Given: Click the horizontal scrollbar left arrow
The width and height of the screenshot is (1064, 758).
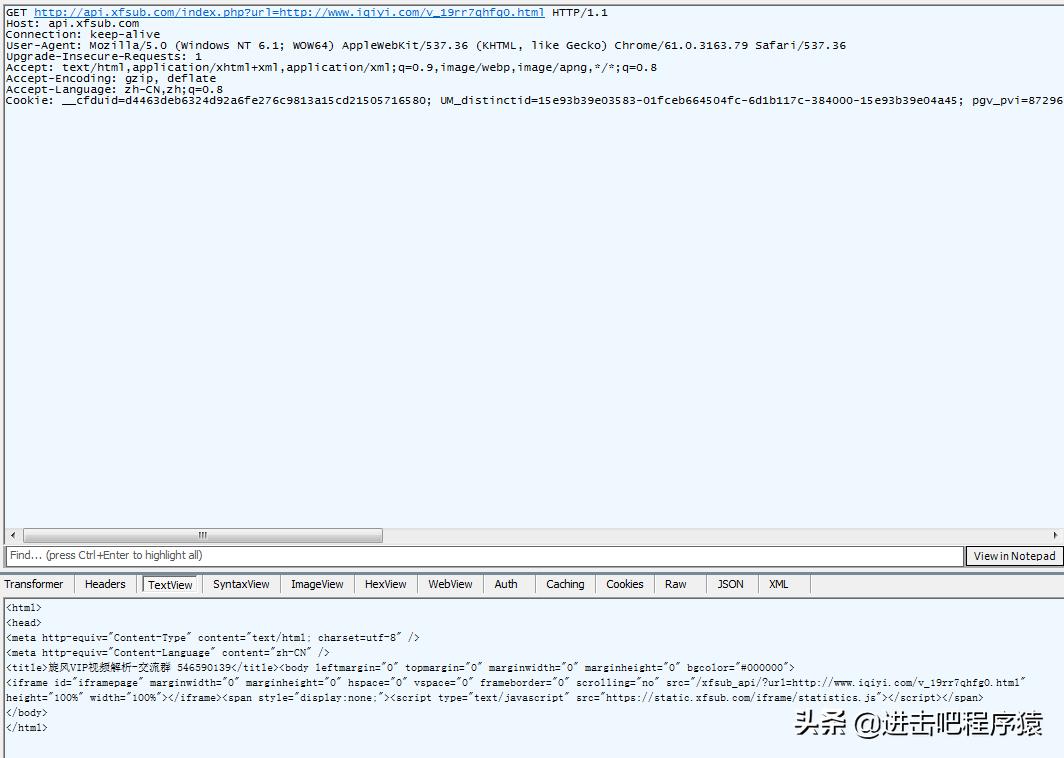Looking at the screenshot, I should tap(13, 535).
